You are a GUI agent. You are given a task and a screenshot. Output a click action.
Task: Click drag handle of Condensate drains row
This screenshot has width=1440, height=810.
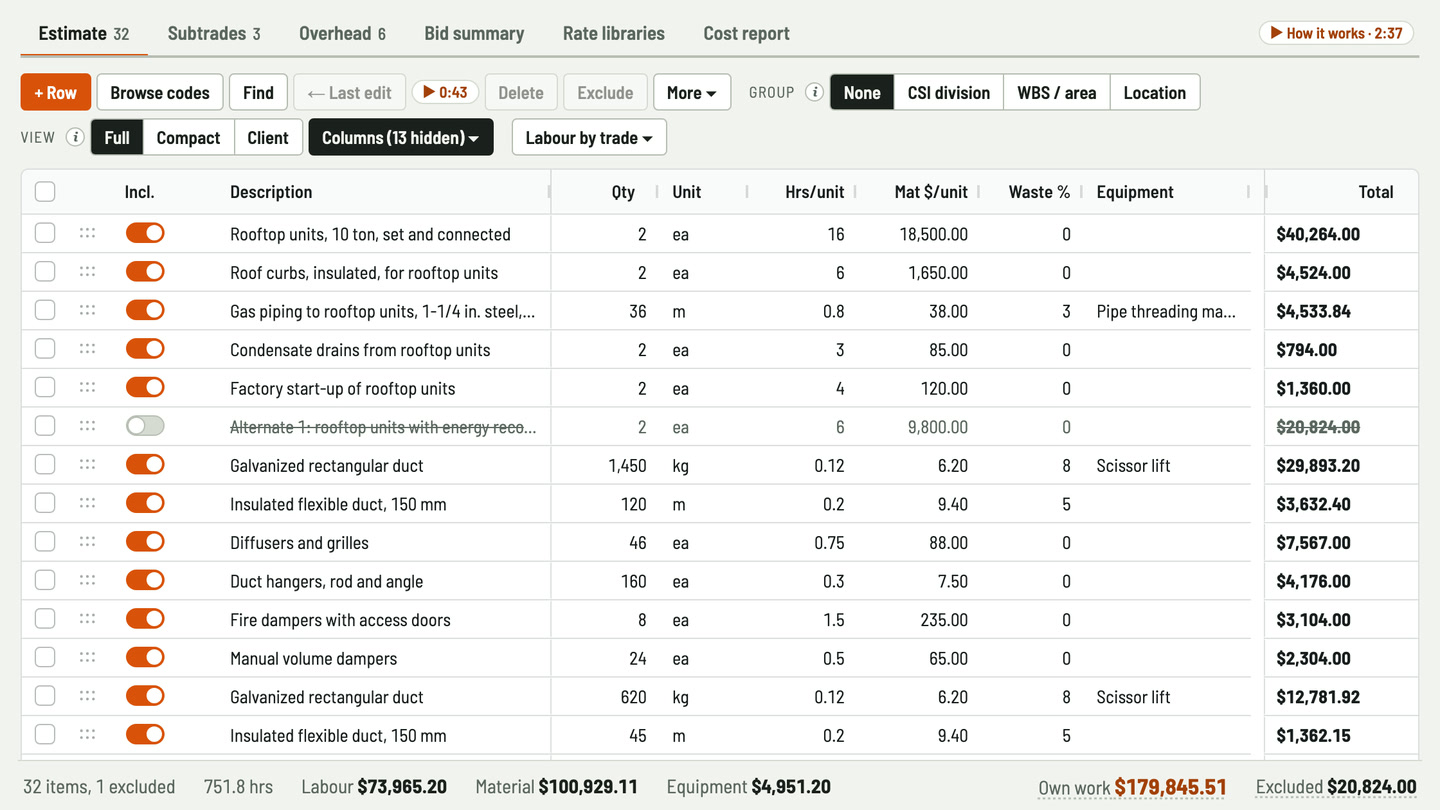87,349
